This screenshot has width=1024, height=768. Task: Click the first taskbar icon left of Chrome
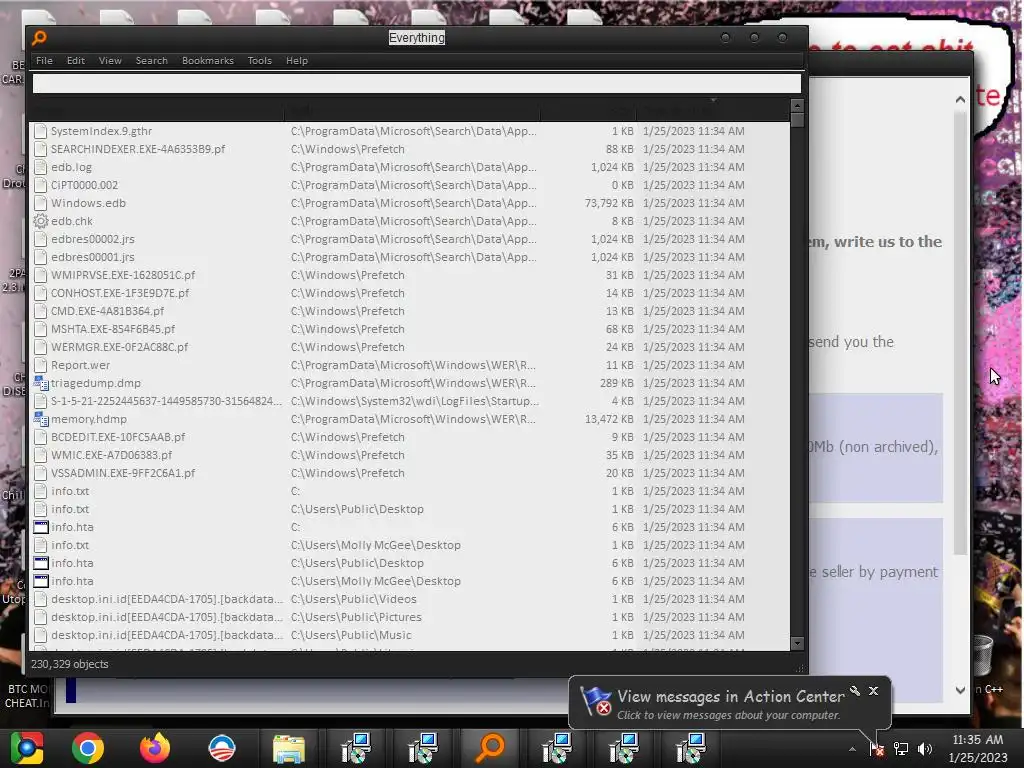pos(27,748)
